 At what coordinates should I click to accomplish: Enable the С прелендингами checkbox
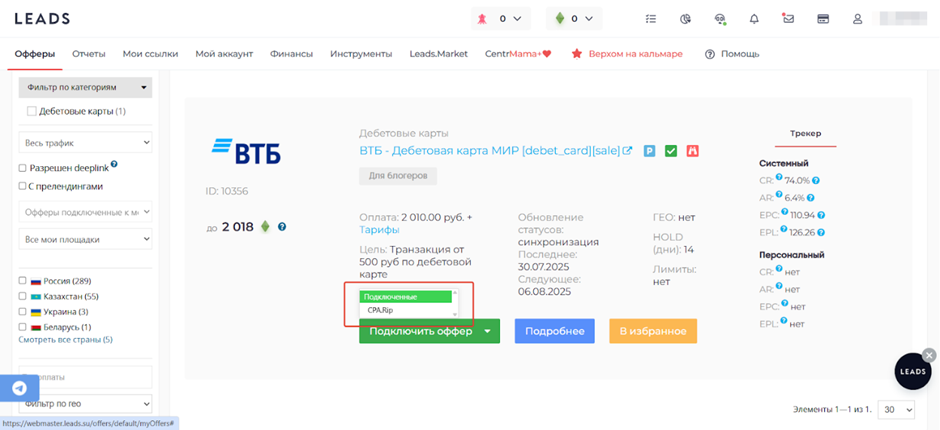(23, 187)
